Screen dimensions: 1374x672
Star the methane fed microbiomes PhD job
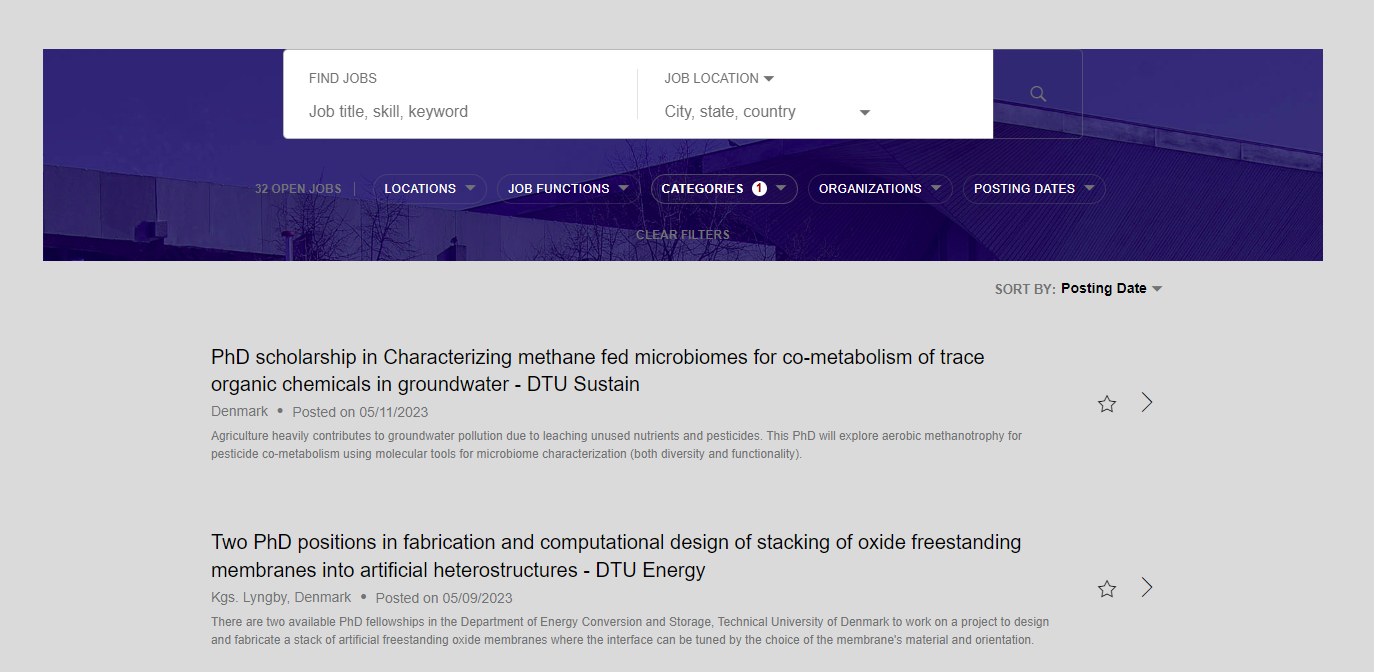(x=1107, y=404)
